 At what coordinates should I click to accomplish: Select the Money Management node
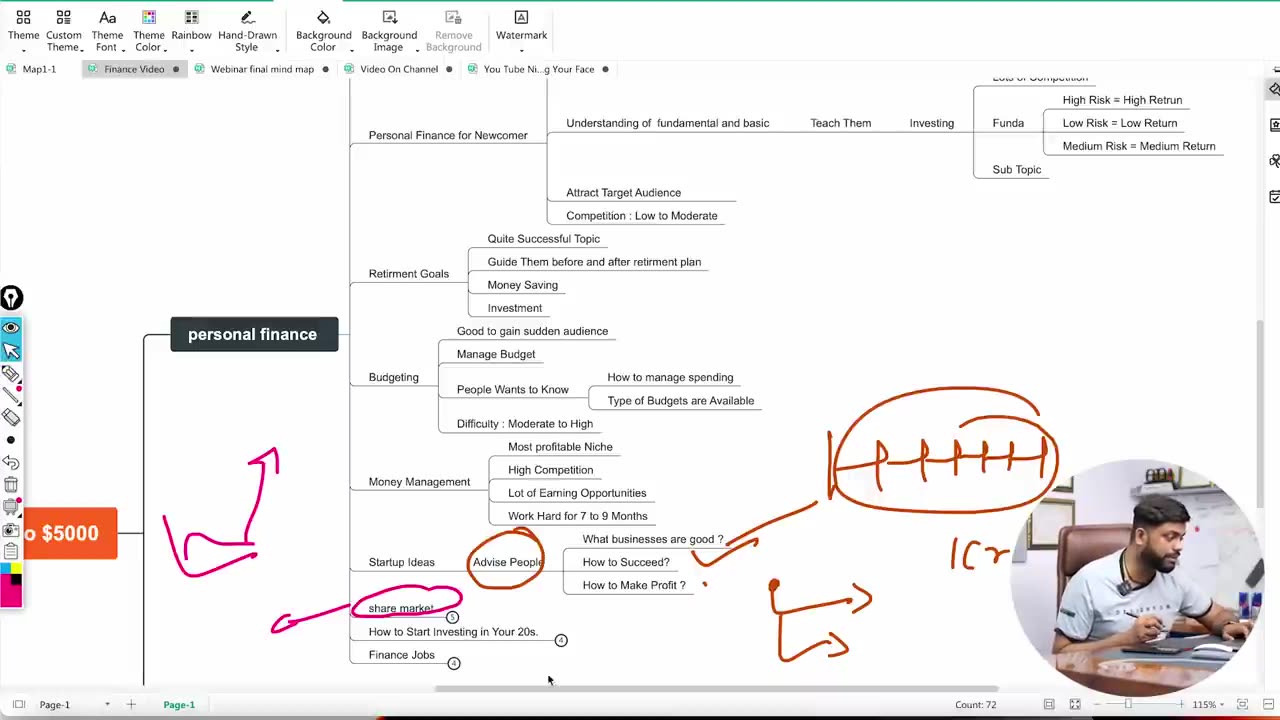point(419,482)
